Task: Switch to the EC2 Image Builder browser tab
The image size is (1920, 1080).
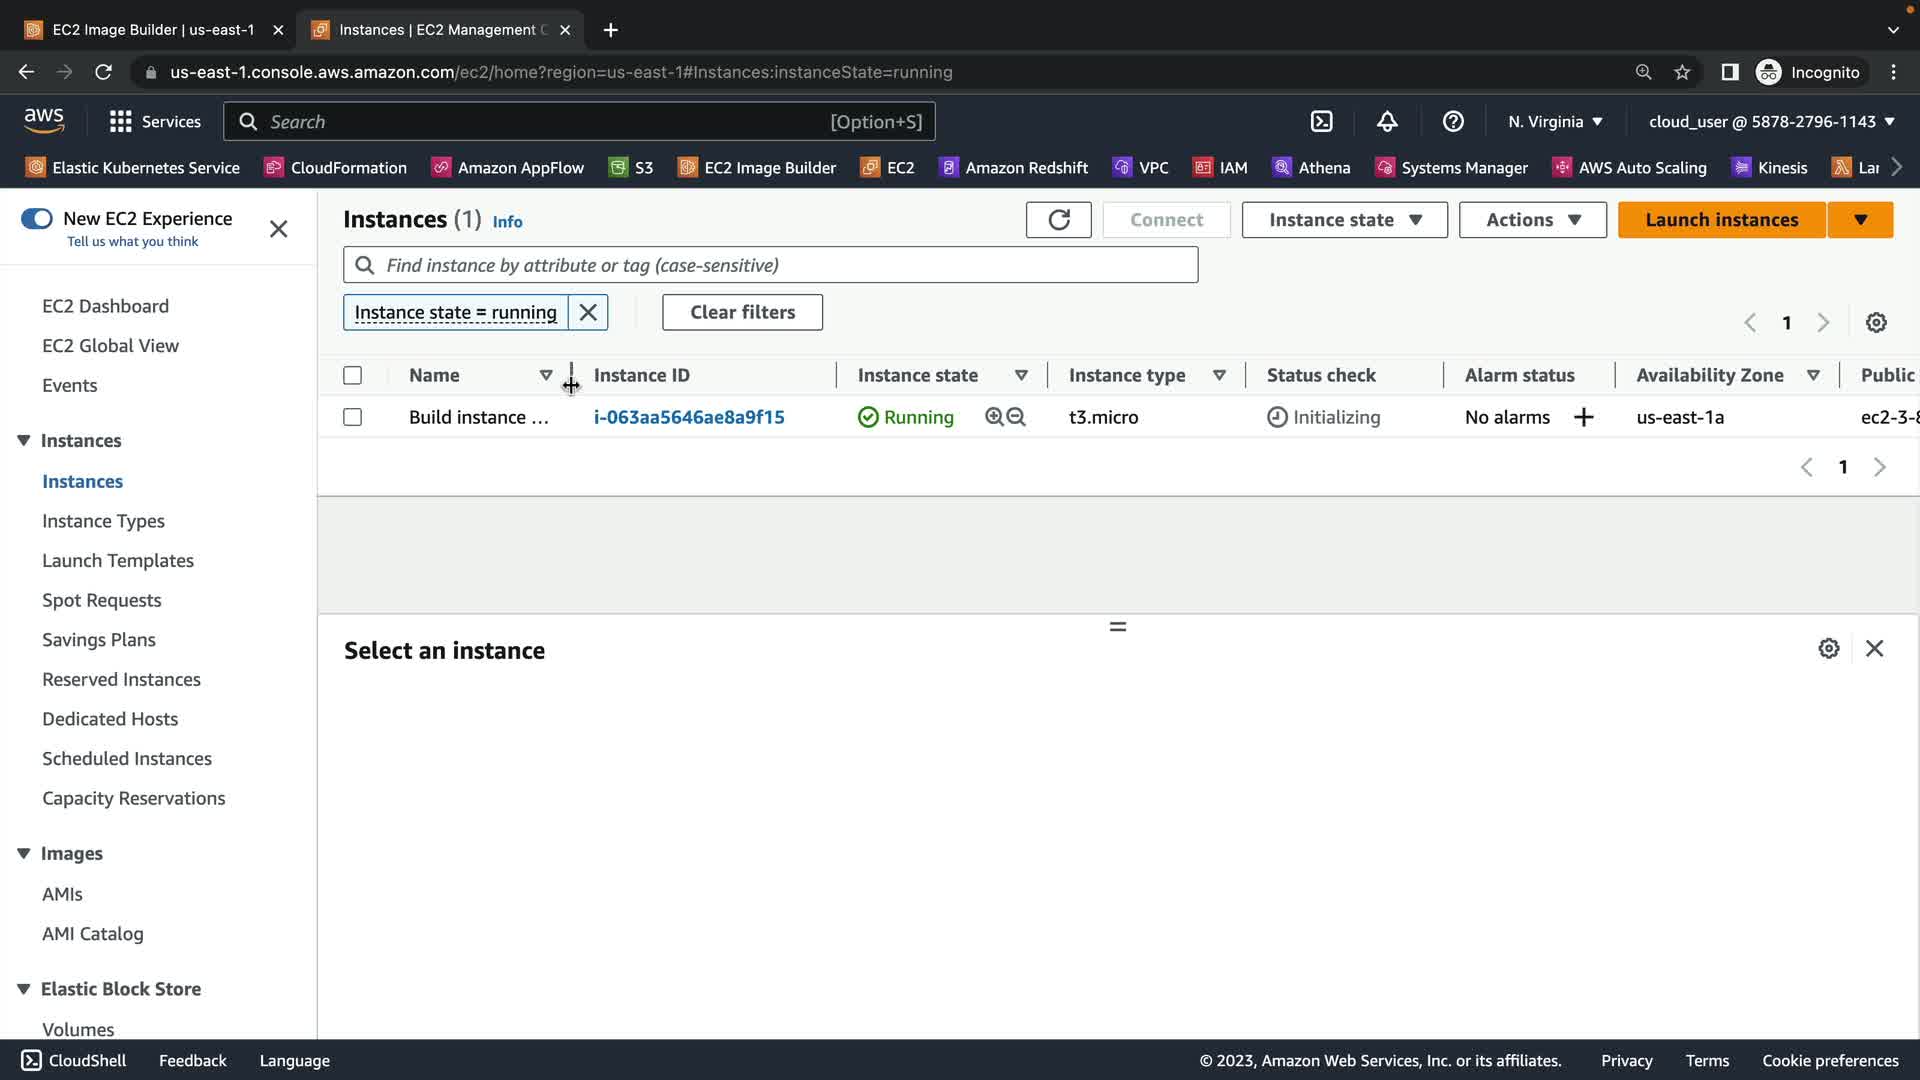Action: click(x=153, y=30)
